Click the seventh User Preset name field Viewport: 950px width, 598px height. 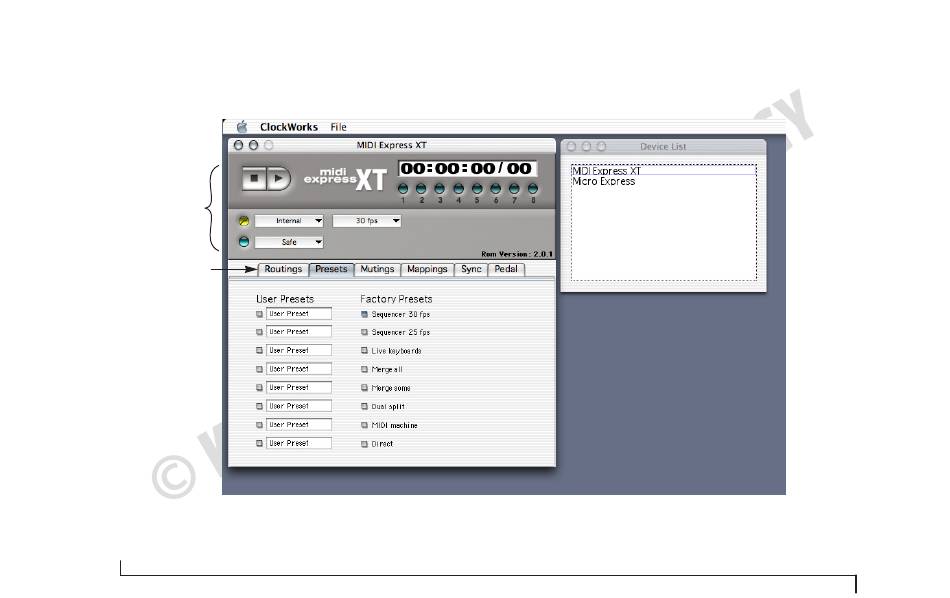[299, 425]
